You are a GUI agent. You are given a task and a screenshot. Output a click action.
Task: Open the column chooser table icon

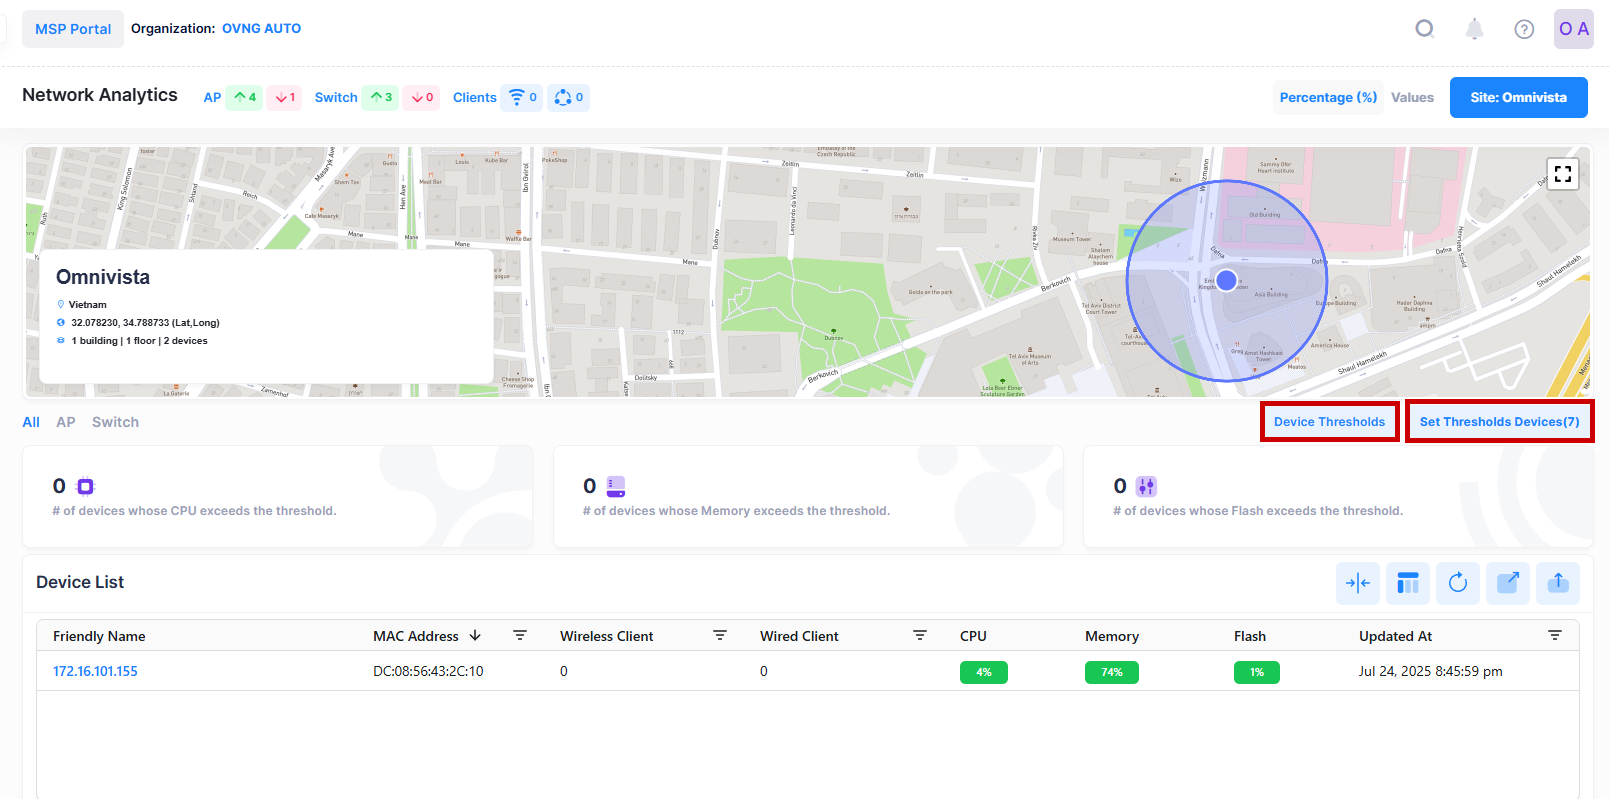tap(1407, 583)
